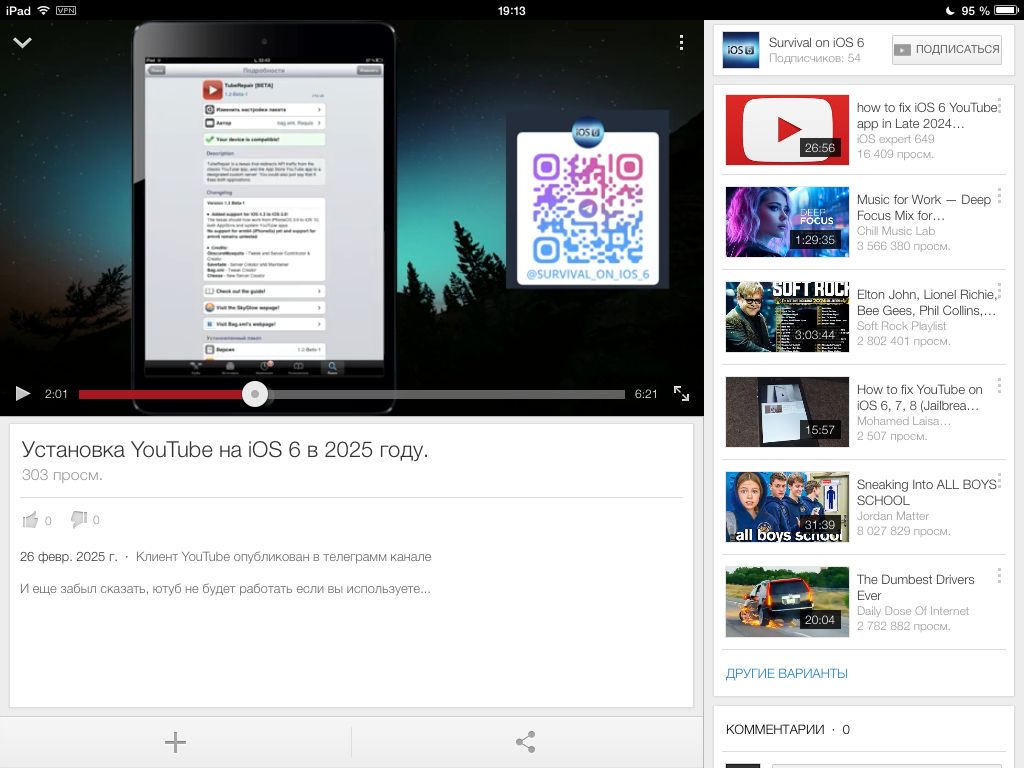Image resolution: width=1024 pixels, height=768 pixels.
Task: Tap the VPN indicator in status bar
Action: pyautogui.click(x=66, y=10)
